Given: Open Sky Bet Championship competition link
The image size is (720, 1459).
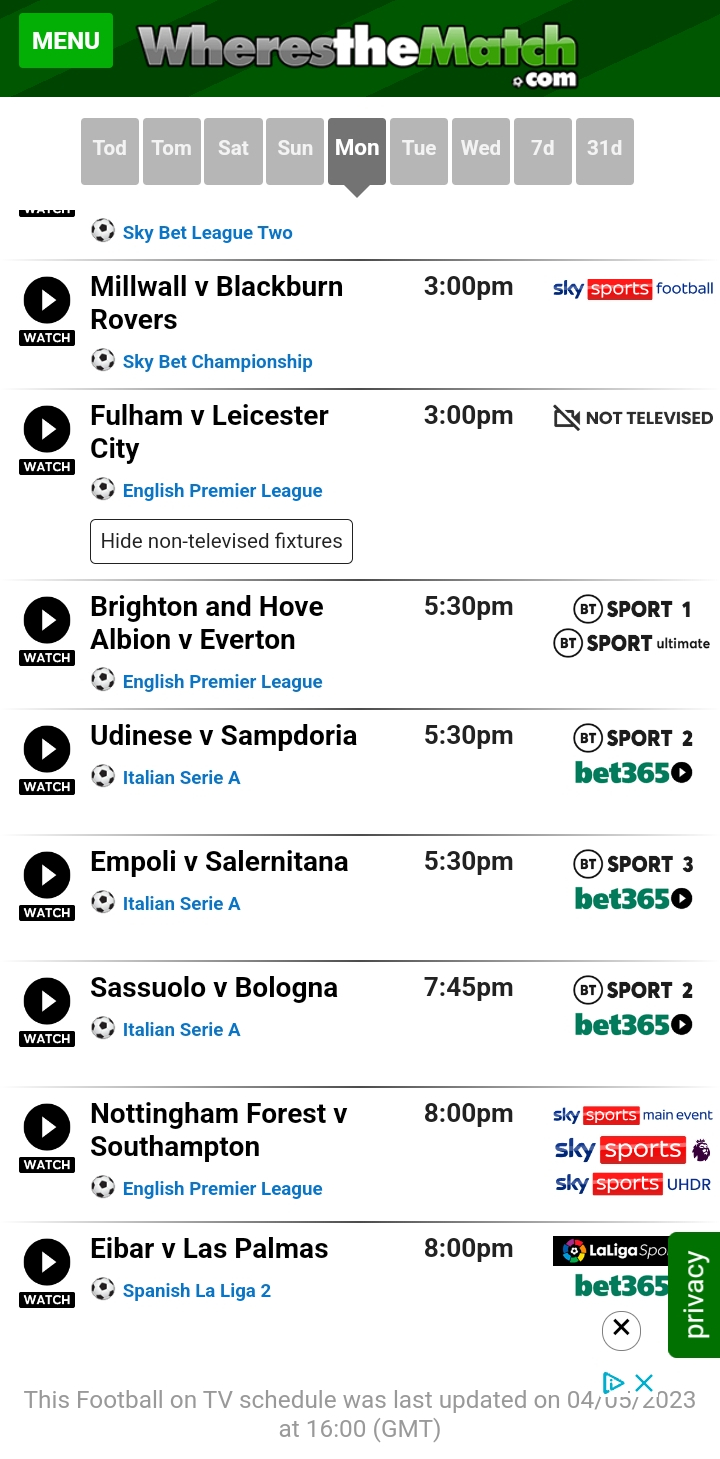Looking at the screenshot, I should tap(217, 362).
